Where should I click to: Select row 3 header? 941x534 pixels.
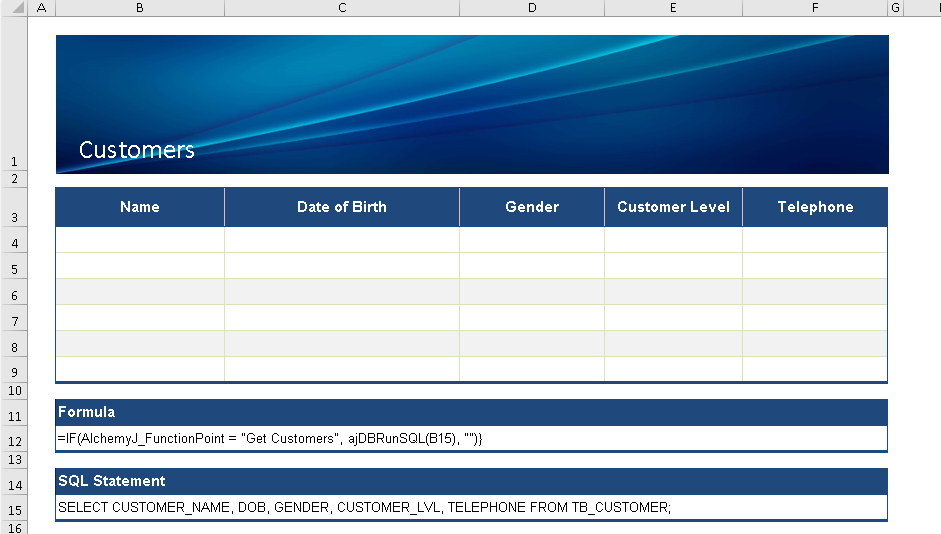point(14,217)
